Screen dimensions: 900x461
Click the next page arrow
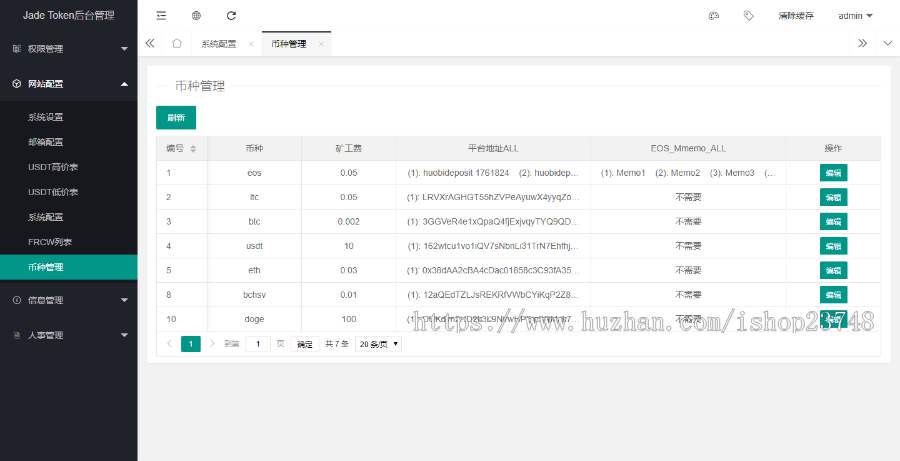(x=212, y=343)
